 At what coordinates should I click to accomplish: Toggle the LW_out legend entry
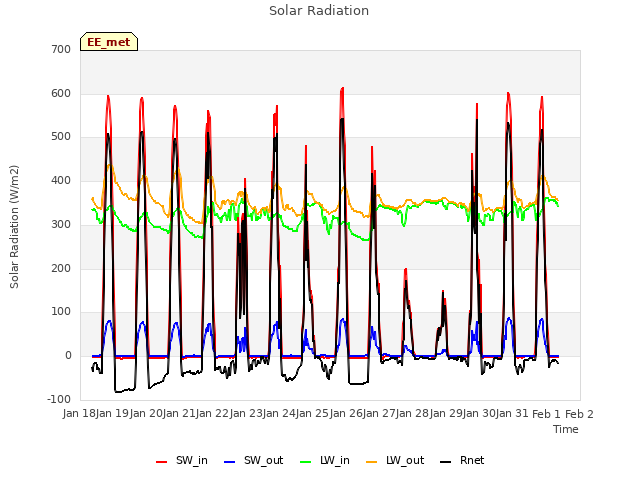click(x=395, y=460)
